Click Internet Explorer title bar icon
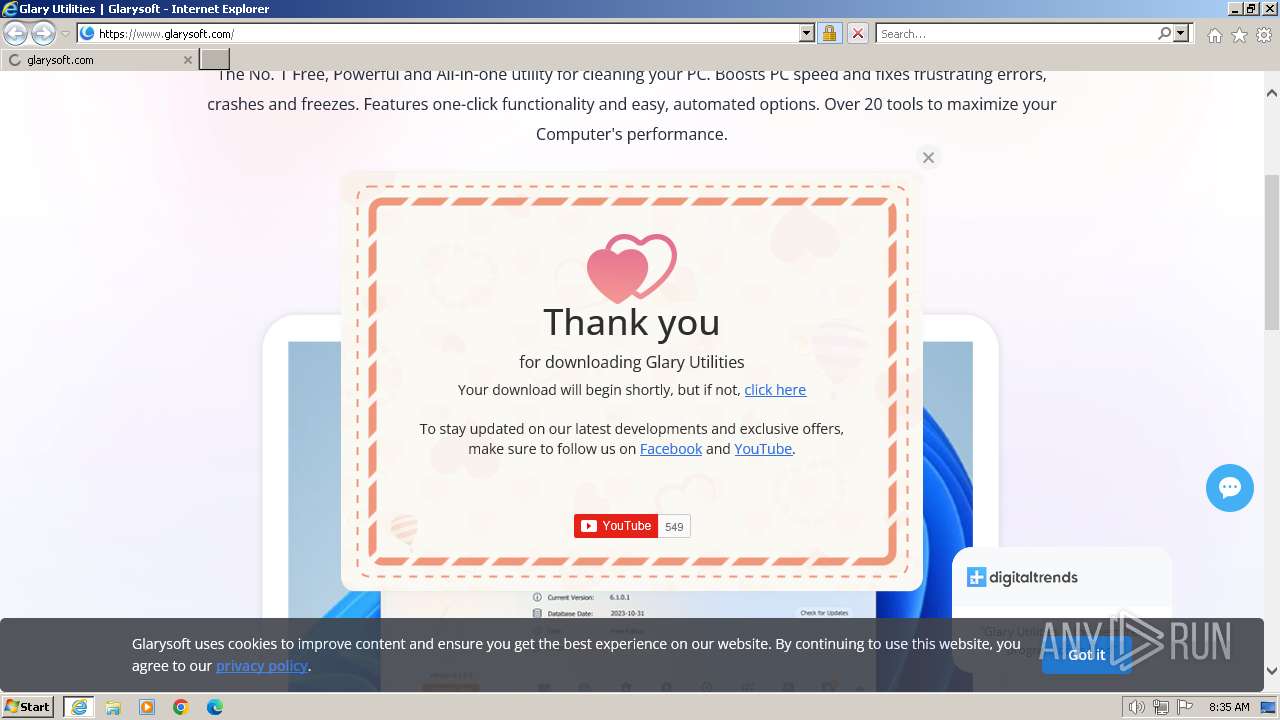This screenshot has height=720, width=1280. tap(9, 9)
